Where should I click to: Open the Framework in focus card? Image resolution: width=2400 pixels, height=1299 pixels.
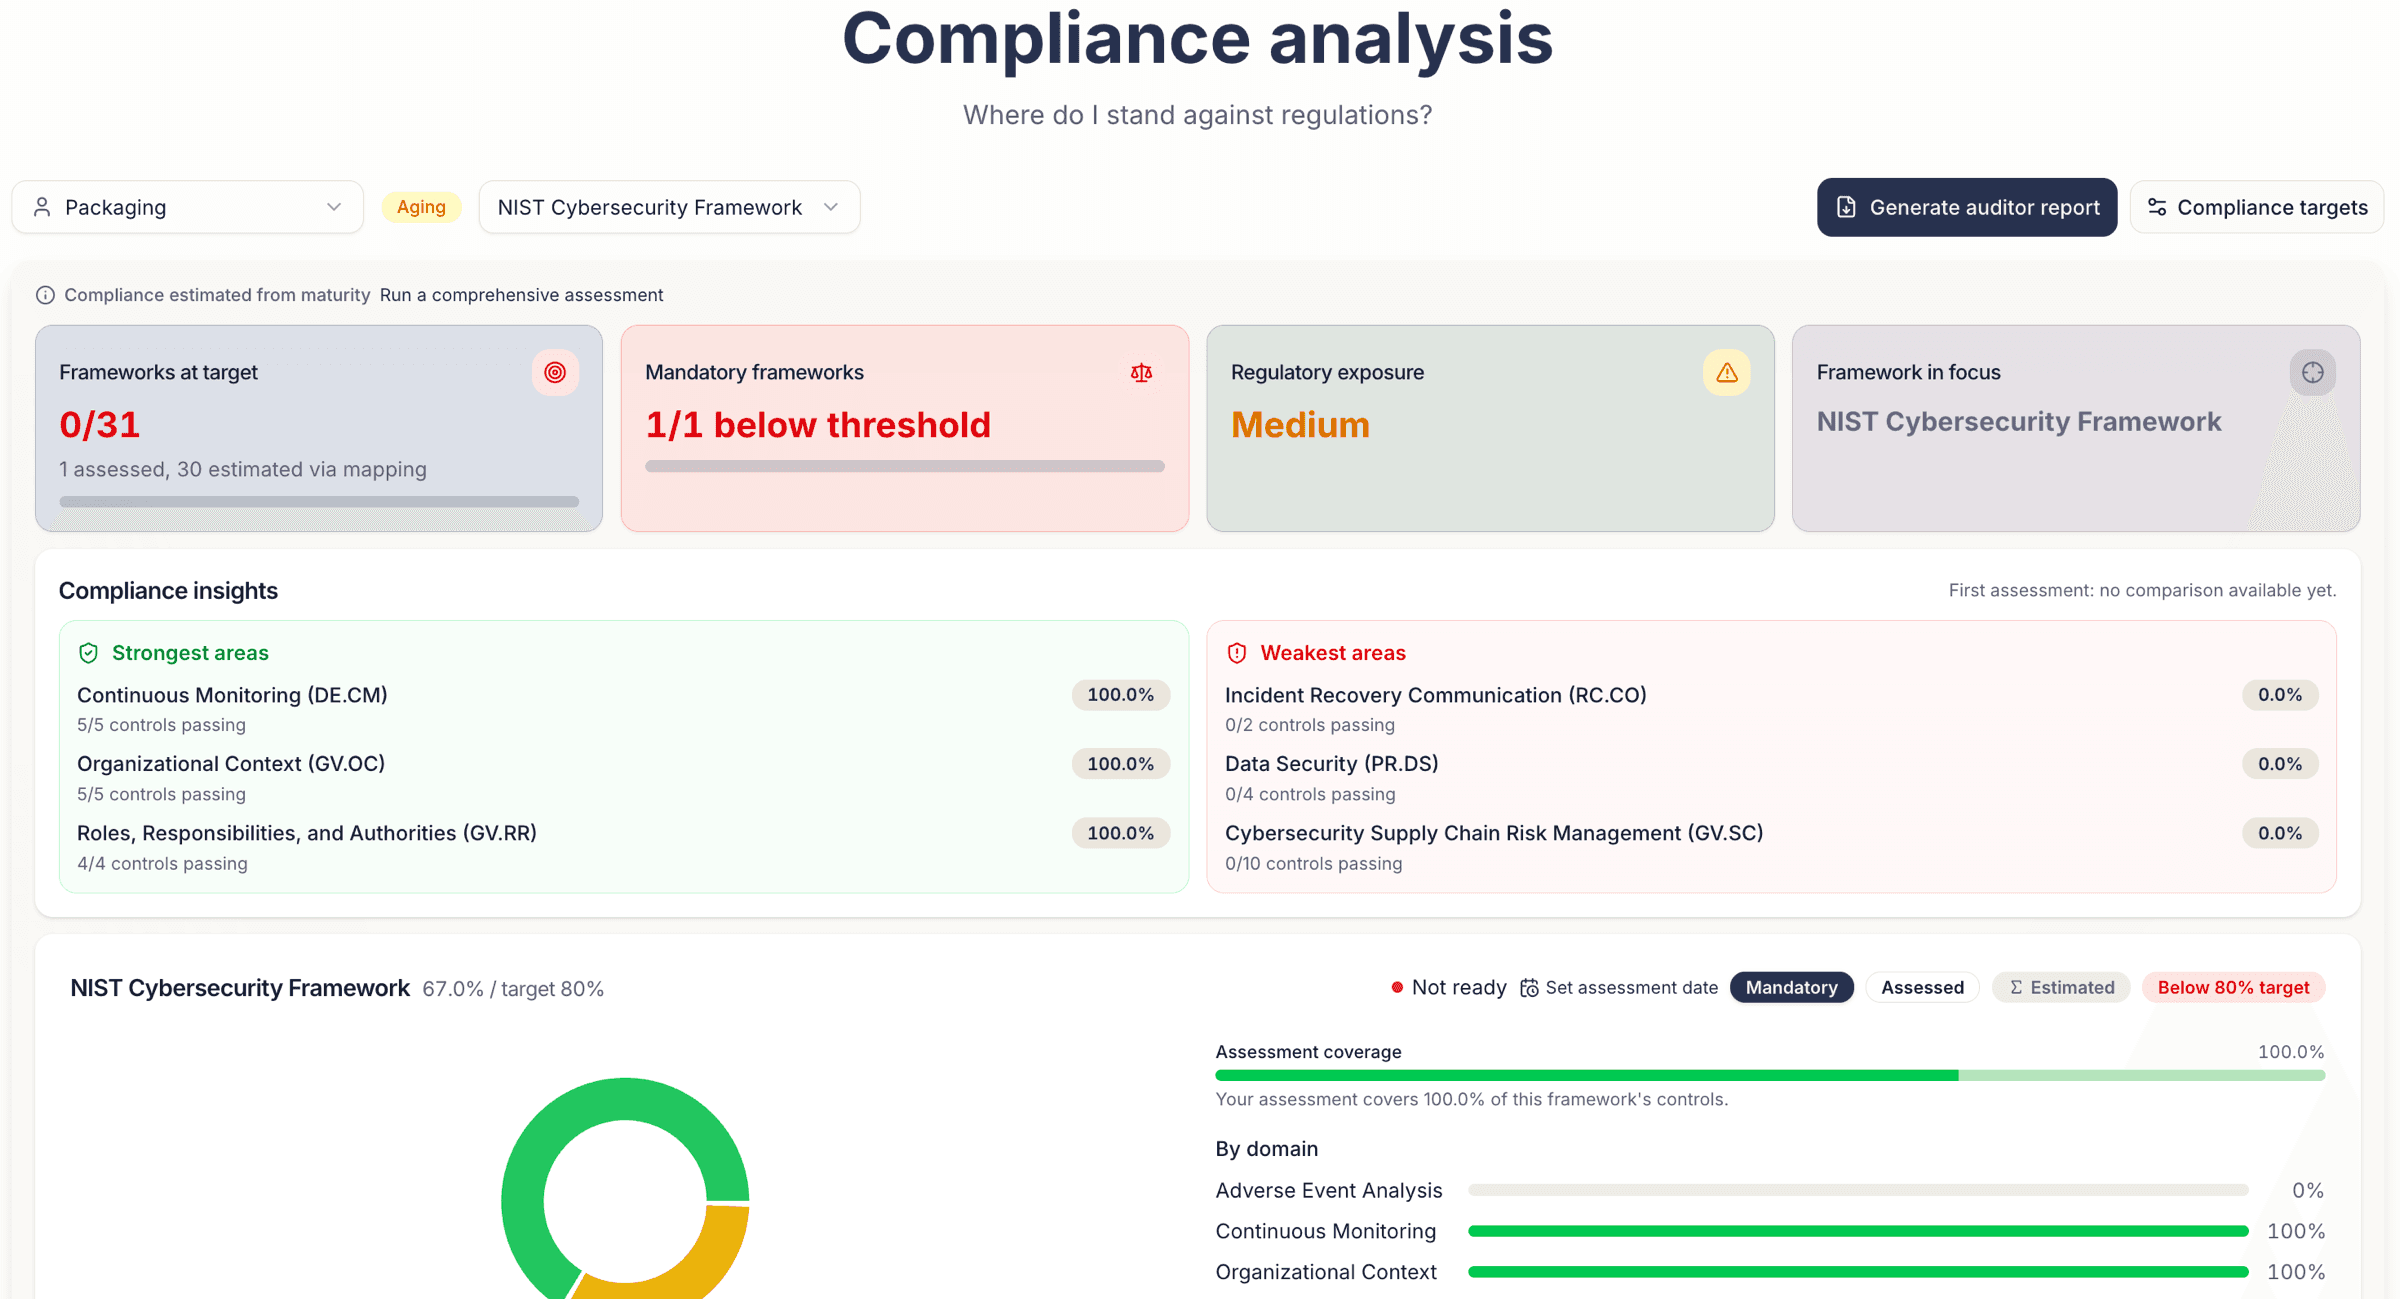[x=2077, y=428]
